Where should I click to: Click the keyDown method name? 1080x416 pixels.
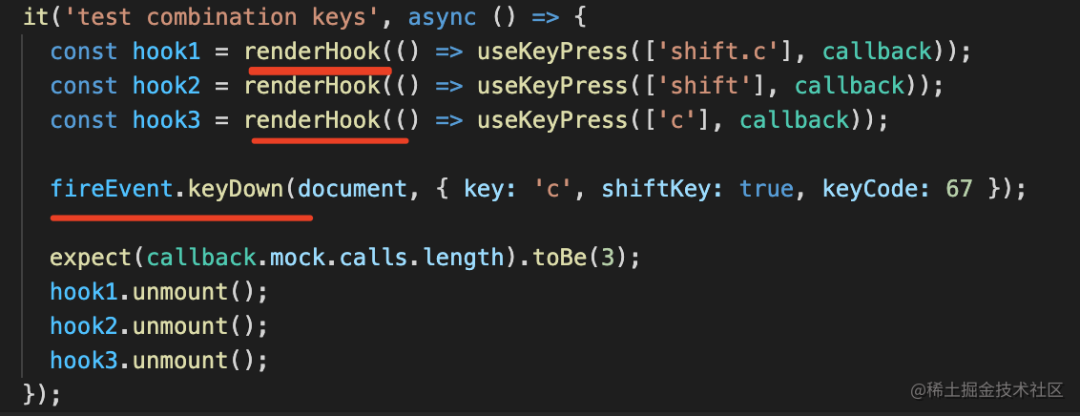236,189
